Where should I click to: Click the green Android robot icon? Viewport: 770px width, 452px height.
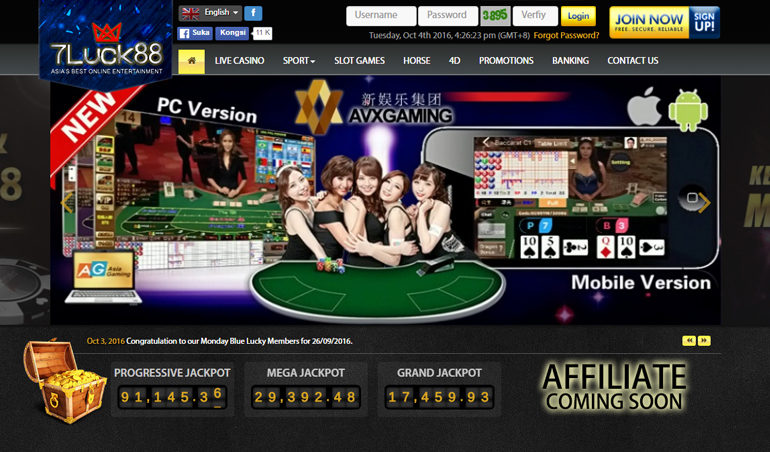tap(688, 110)
